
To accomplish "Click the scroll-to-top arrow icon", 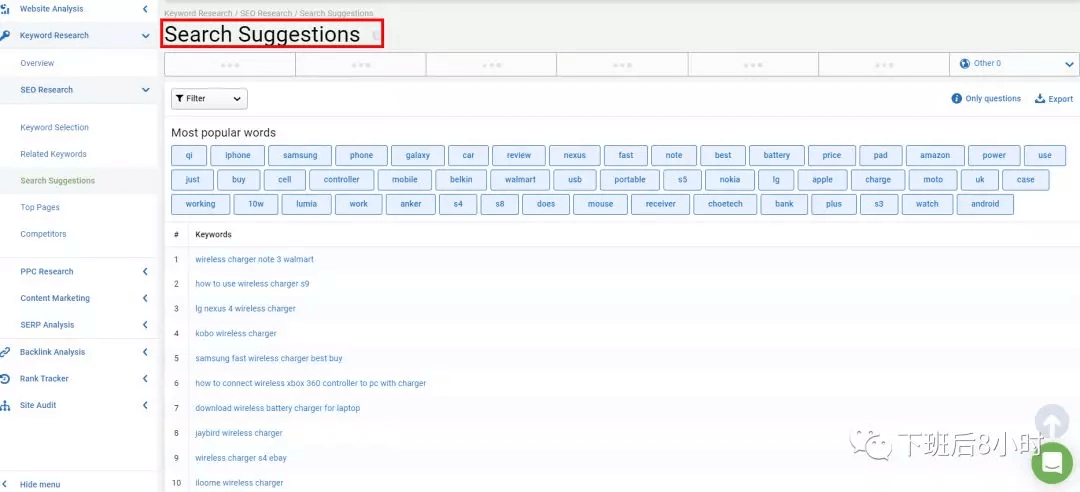I will (x=1050, y=422).
